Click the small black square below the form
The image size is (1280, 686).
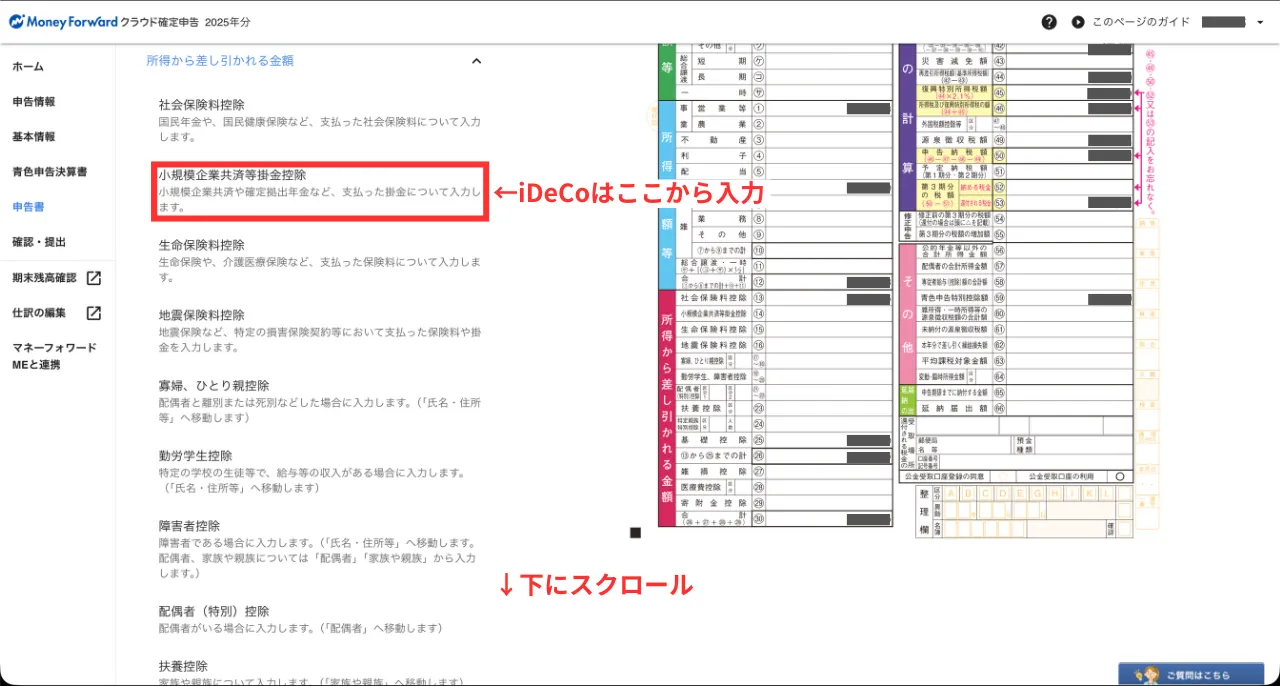click(x=635, y=533)
